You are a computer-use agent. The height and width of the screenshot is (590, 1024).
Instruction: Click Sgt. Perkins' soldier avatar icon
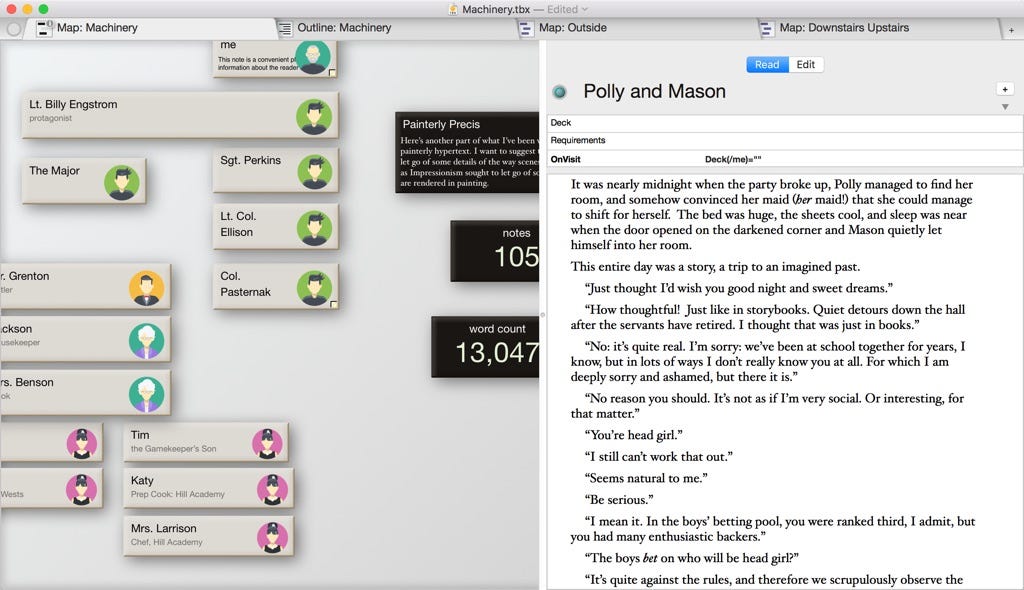pyautogui.click(x=314, y=171)
